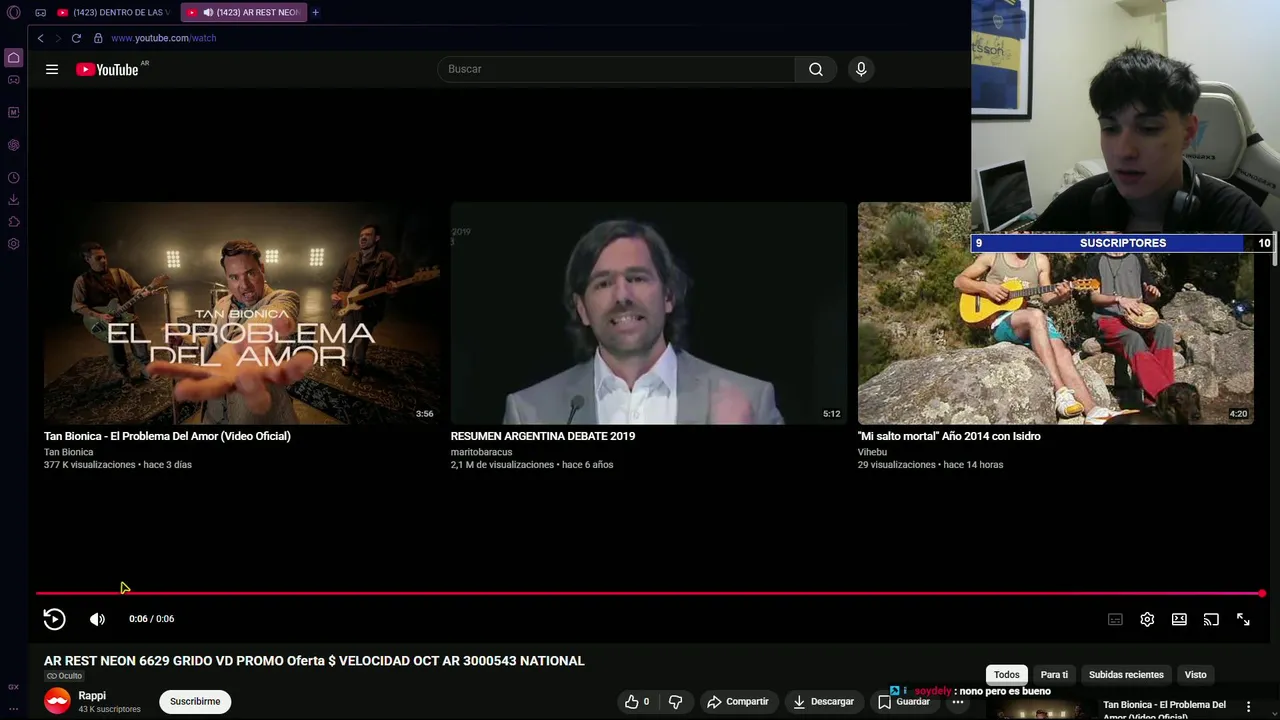Open the GX Corner gamepad icon in tab bar
Viewport: 1280px width, 720px height.
[40, 12]
